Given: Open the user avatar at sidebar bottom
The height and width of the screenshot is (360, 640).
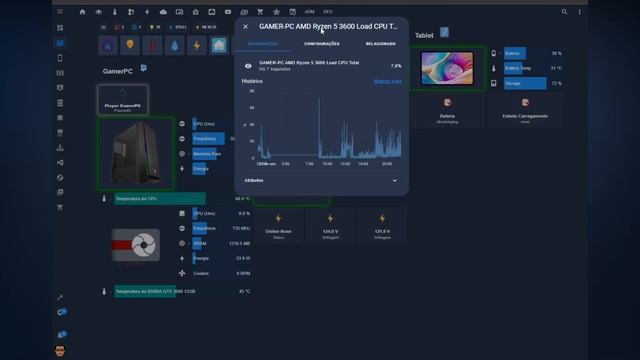Looking at the screenshot, I should tap(60, 351).
